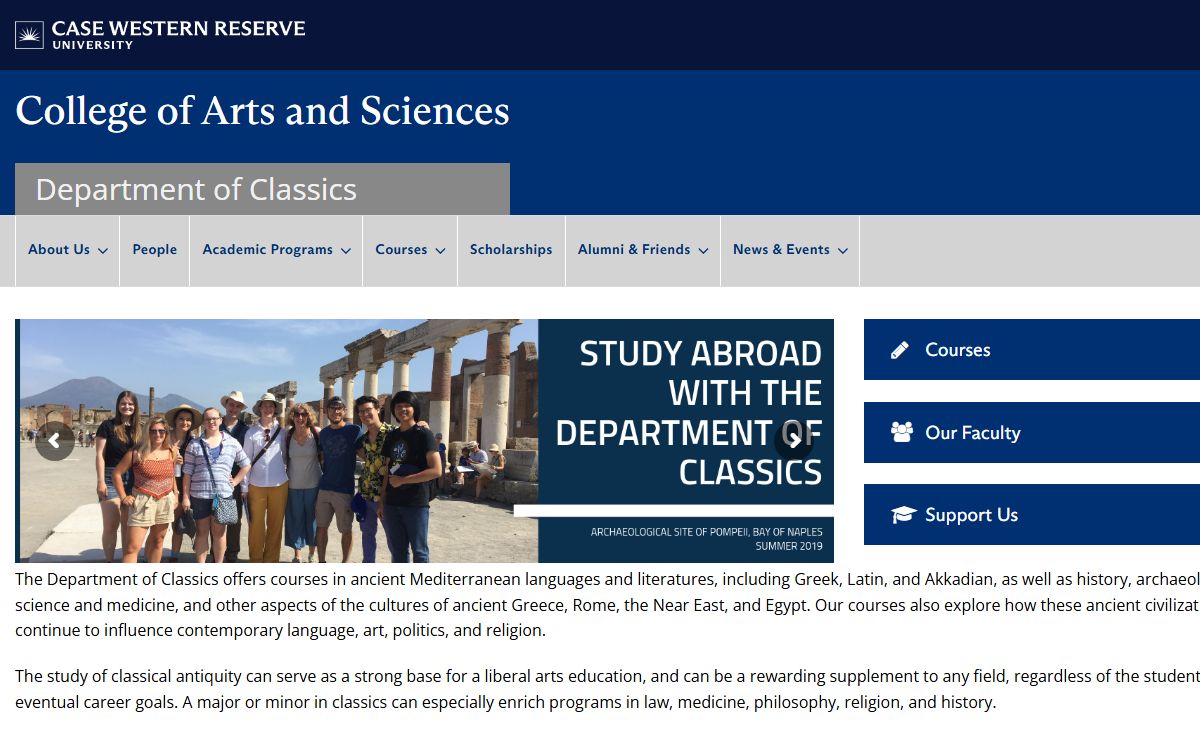The image size is (1200, 740).
Task: Click the Case Western Reserve University wordmark
Action: tap(179, 34)
